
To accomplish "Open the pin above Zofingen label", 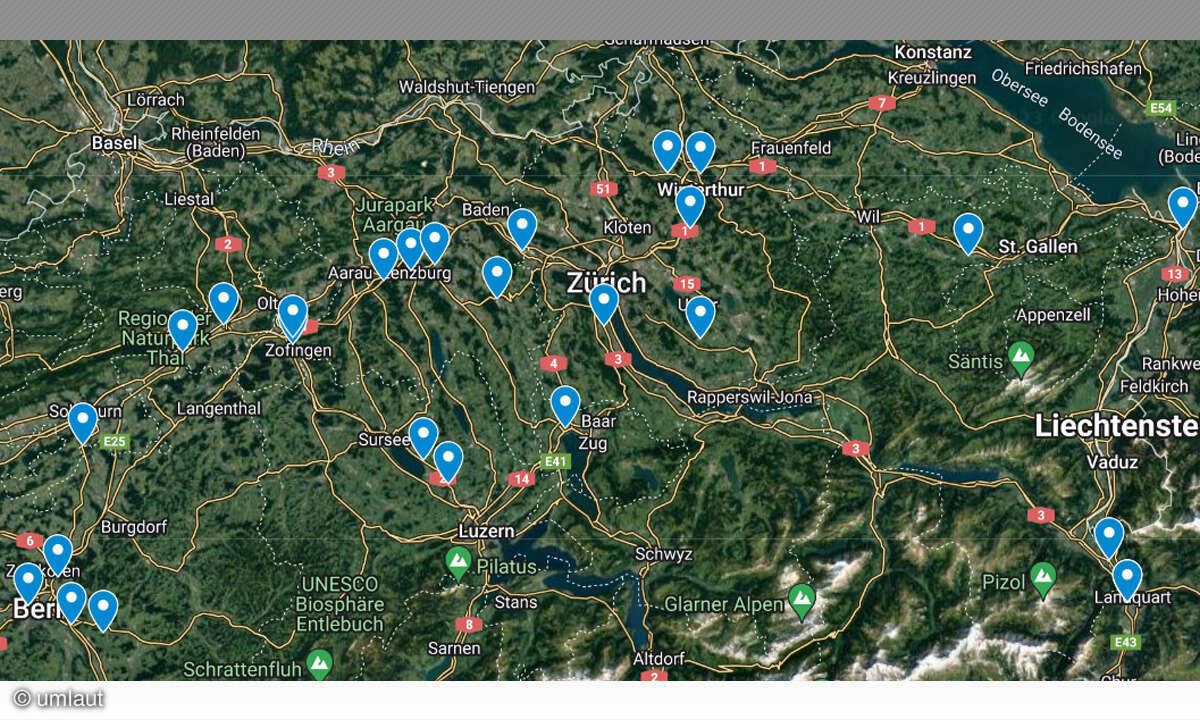I will pyautogui.click(x=292, y=316).
